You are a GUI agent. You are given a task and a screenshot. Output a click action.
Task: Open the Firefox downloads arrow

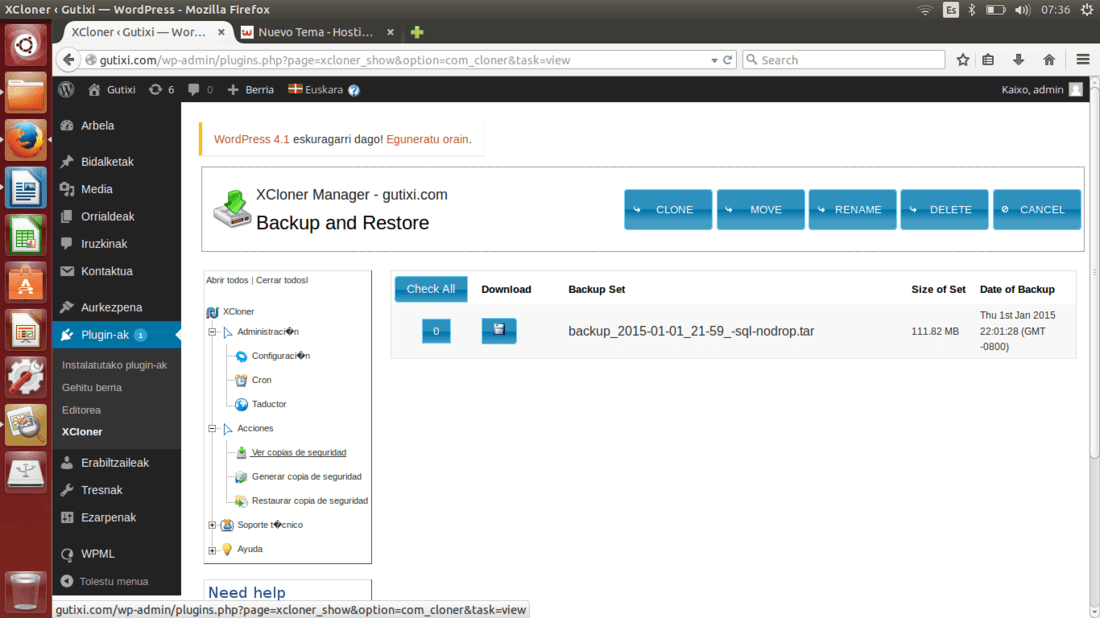tap(1018, 60)
